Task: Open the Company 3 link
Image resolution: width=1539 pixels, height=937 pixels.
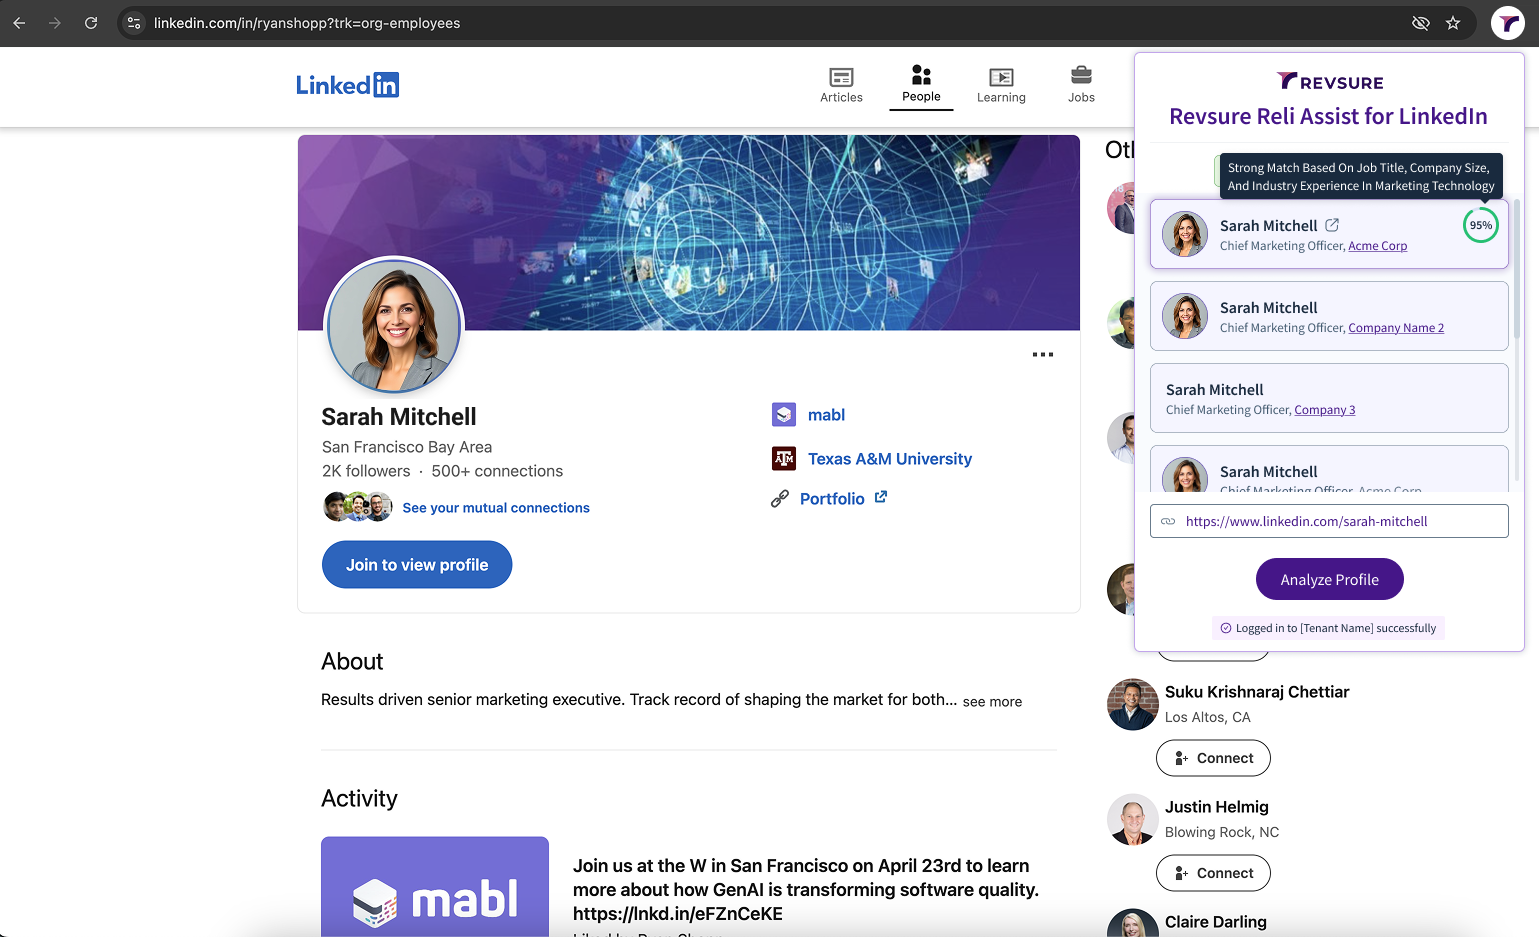Action: point(1325,410)
